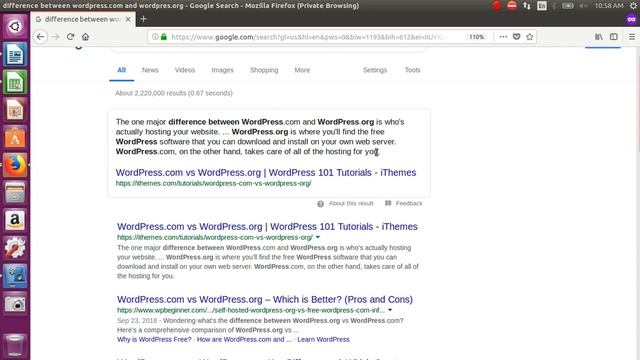This screenshot has height=360, width=640.
Task: Open a new browser tab
Action: (143, 19)
